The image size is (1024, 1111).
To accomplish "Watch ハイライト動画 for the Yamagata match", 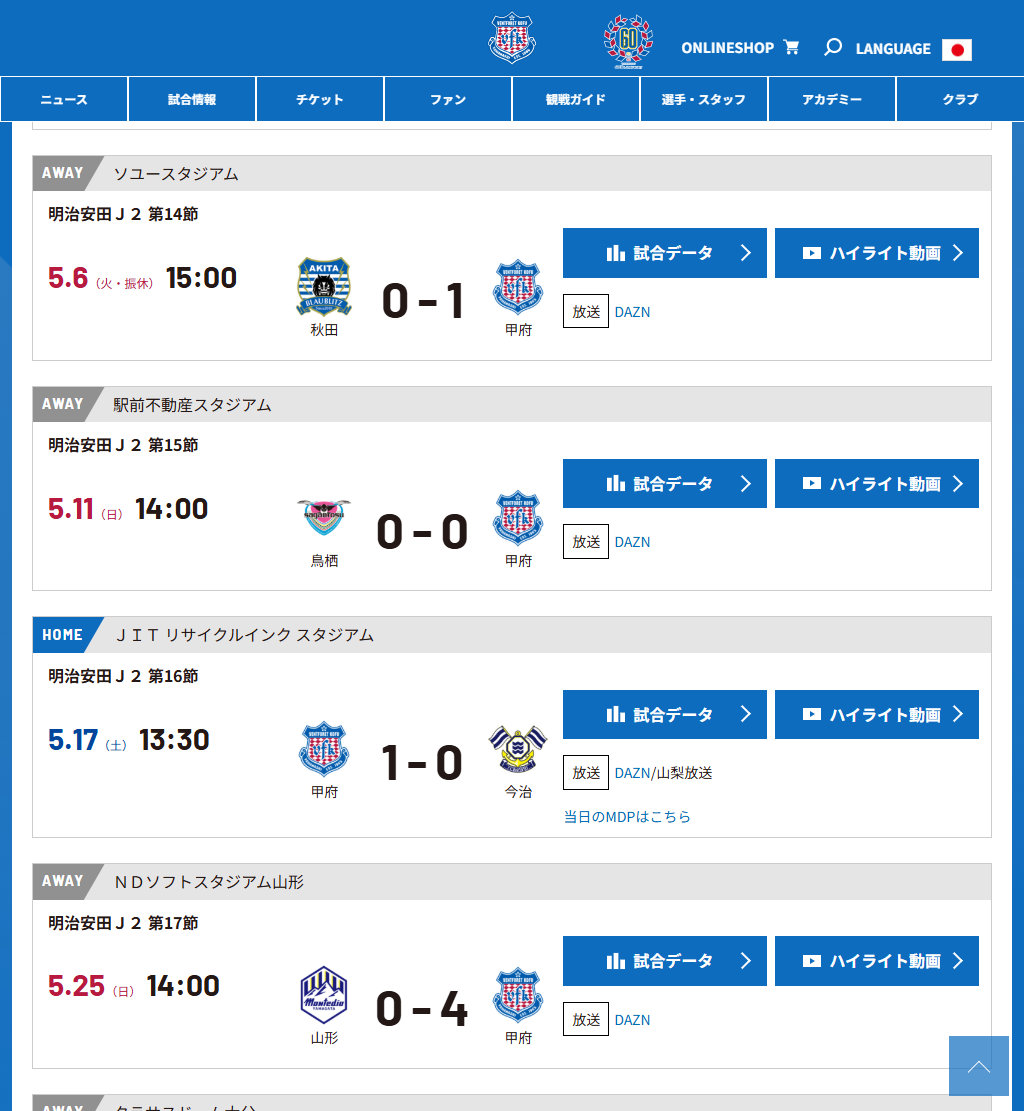I will click(877, 961).
